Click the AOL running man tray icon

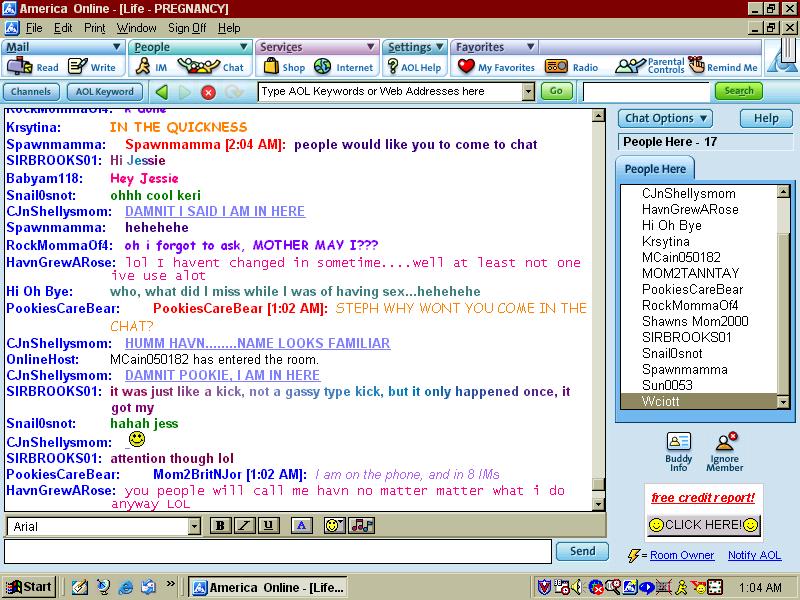point(681,588)
